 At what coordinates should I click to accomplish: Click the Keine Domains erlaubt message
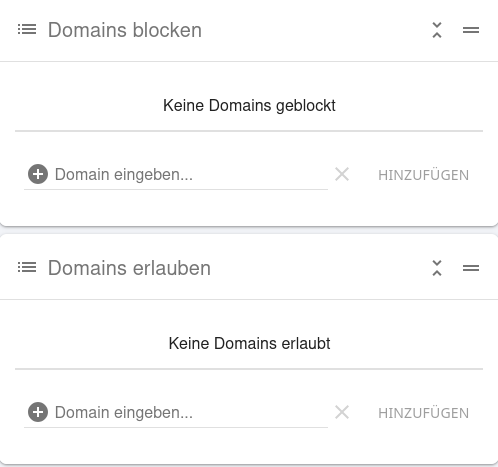point(249,344)
